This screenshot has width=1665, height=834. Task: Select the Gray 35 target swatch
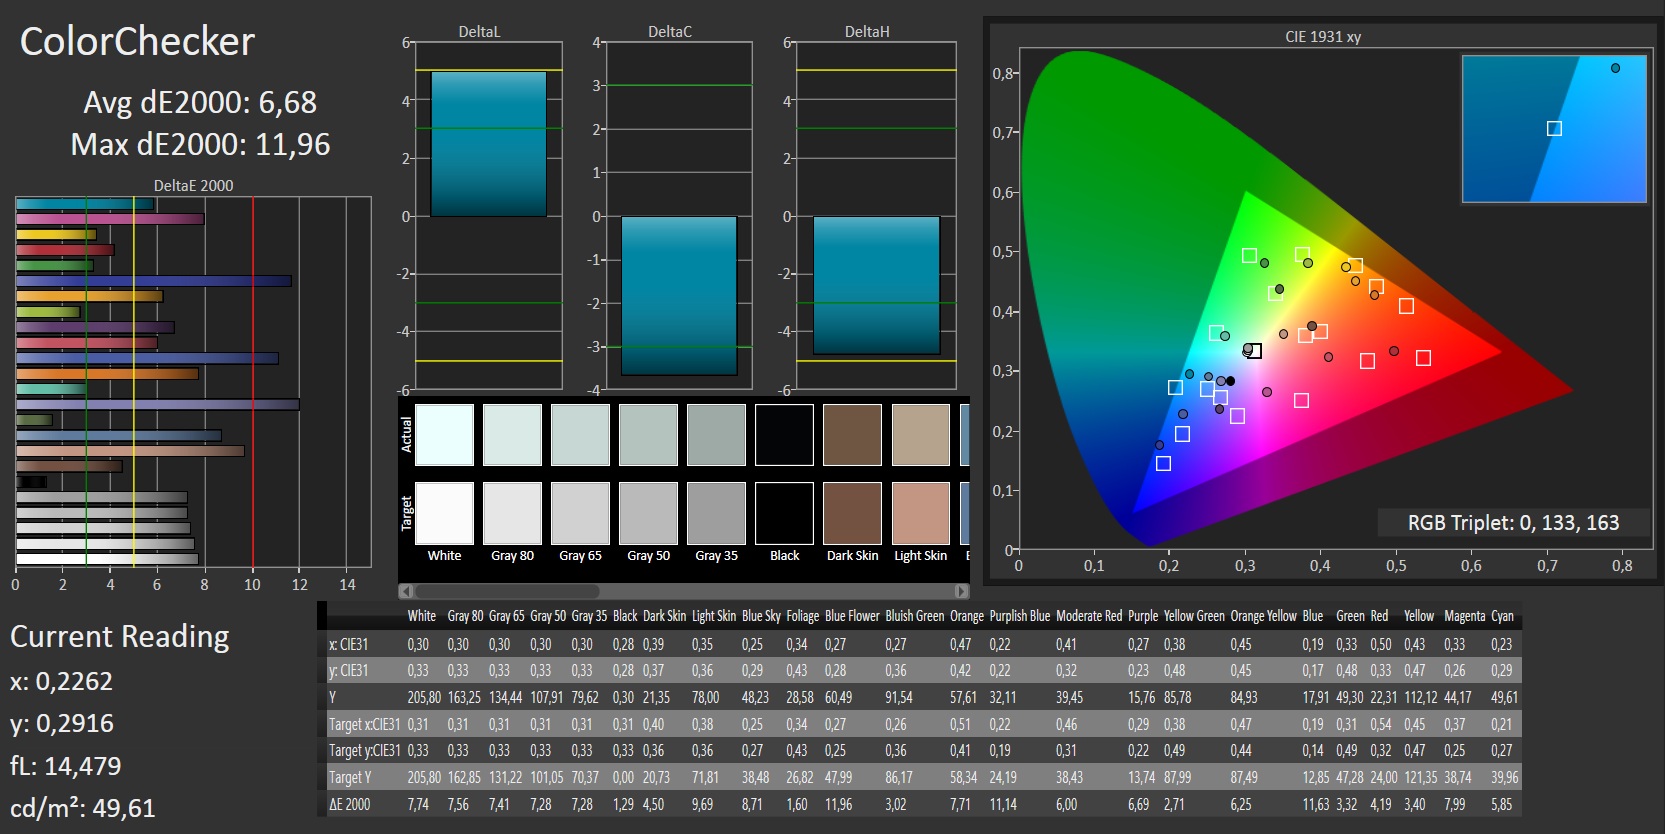(x=716, y=513)
